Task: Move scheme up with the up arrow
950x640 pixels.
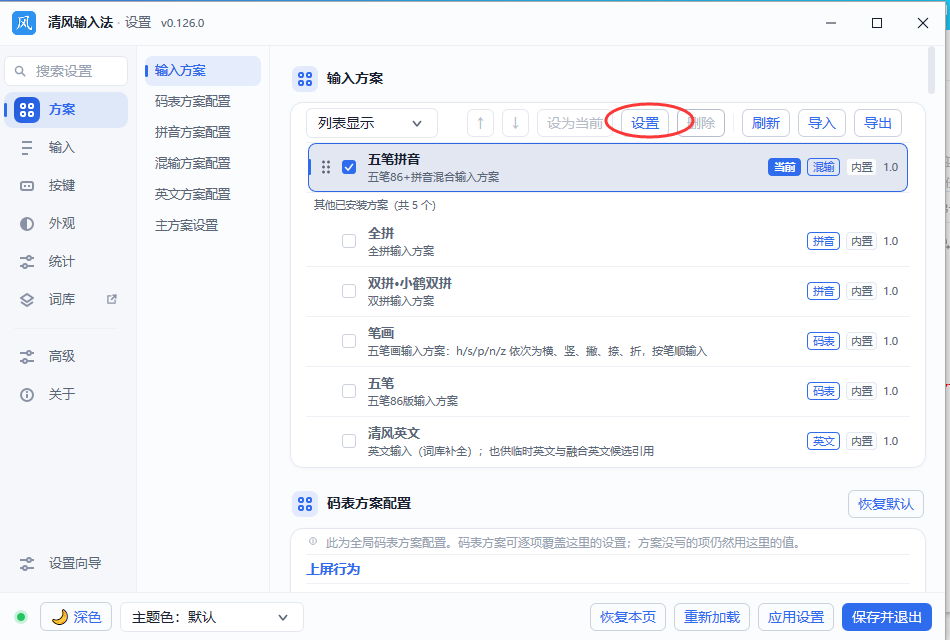Action: pyautogui.click(x=480, y=123)
